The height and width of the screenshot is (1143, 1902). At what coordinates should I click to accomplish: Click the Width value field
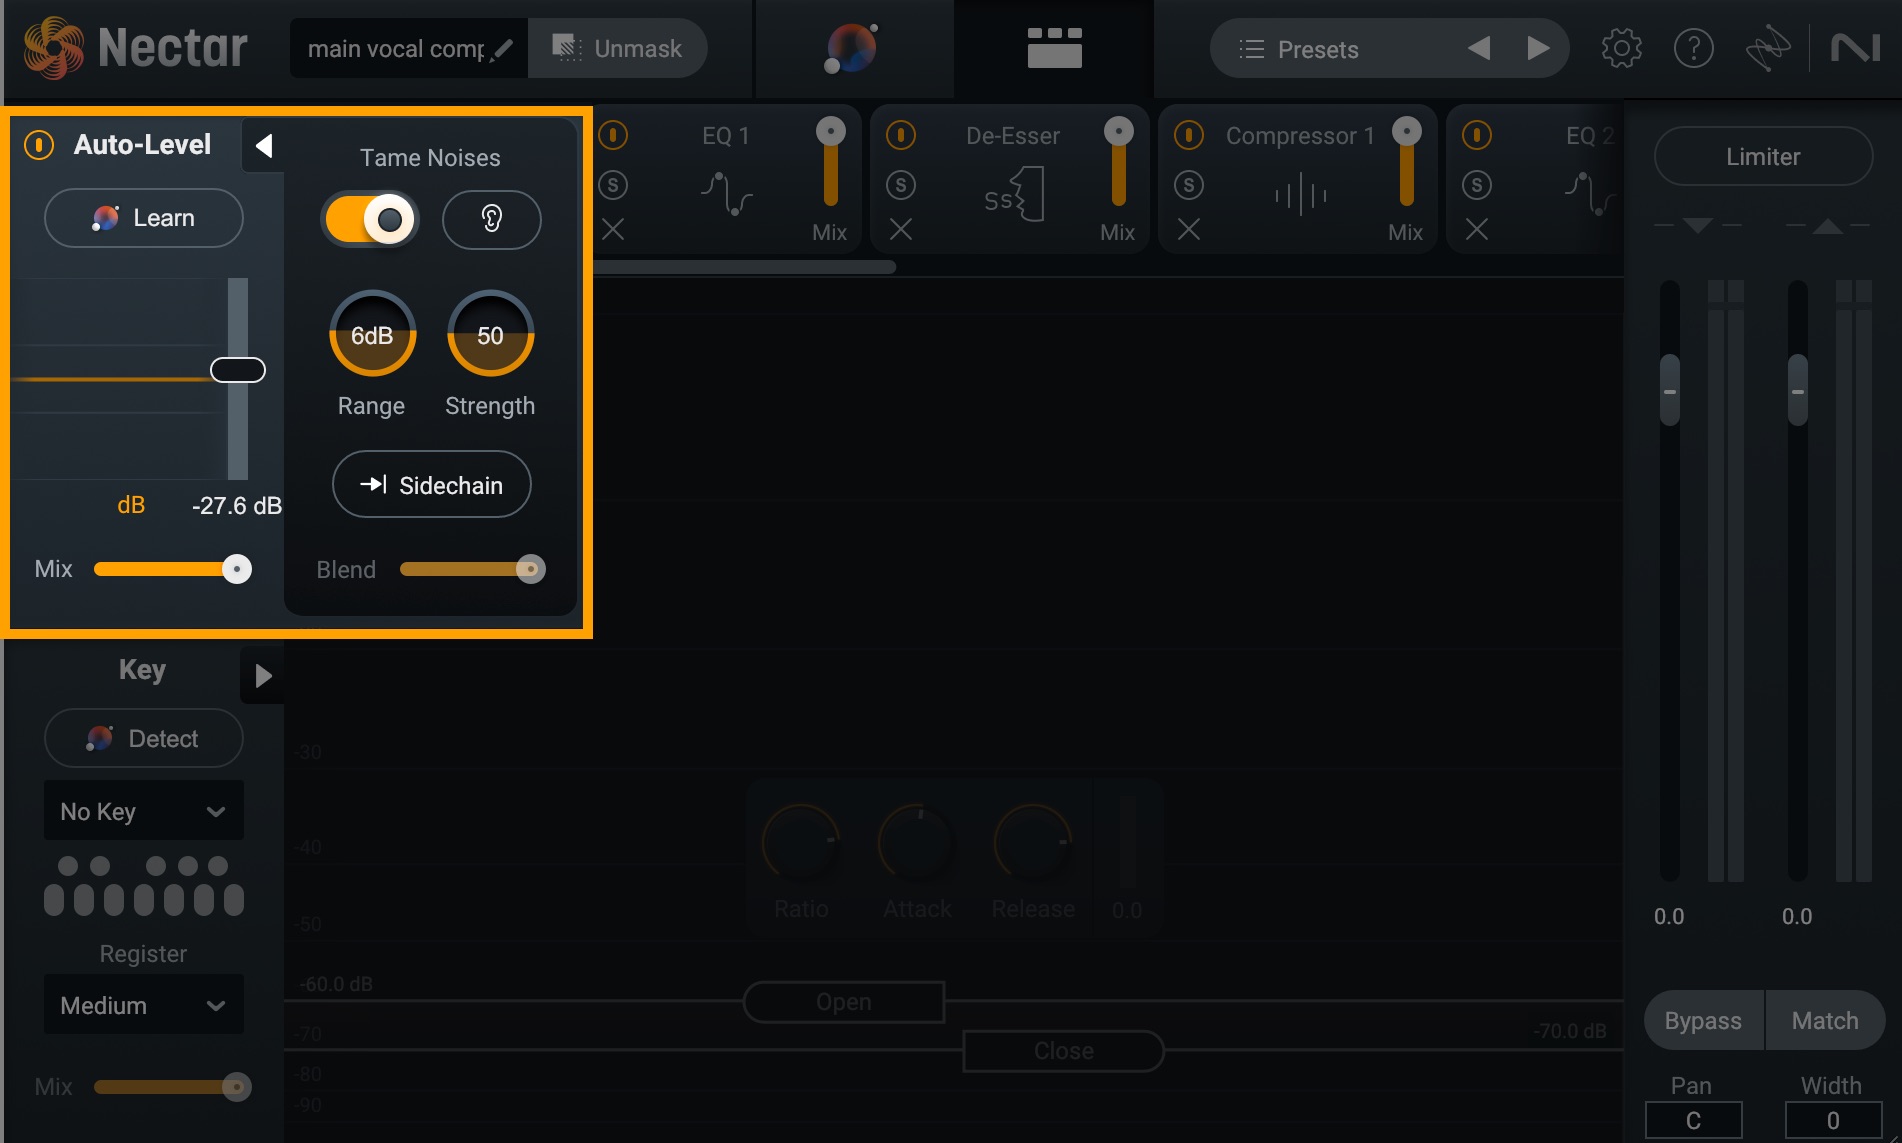tap(1833, 1120)
